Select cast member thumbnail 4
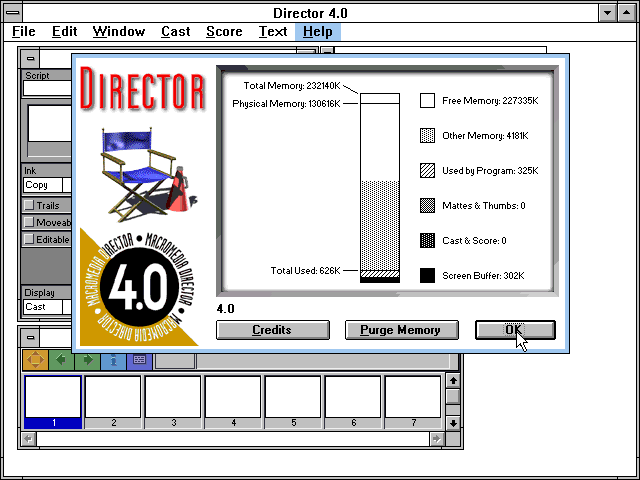Viewport: 640px width, 480px height. 233,402
